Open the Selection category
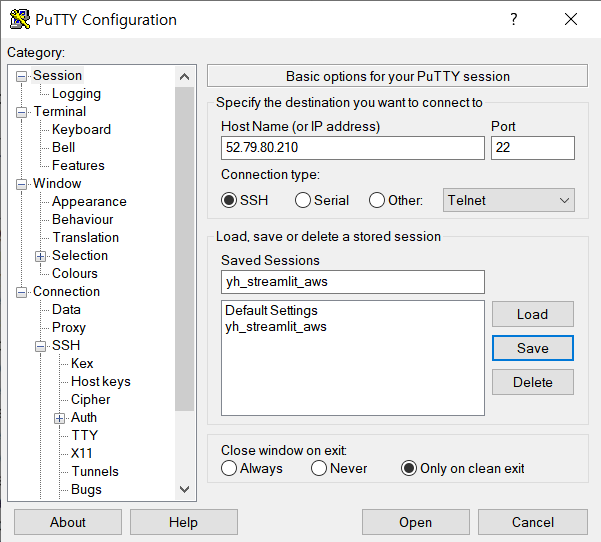Image resolution: width=601 pixels, height=542 pixels. tap(80, 256)
